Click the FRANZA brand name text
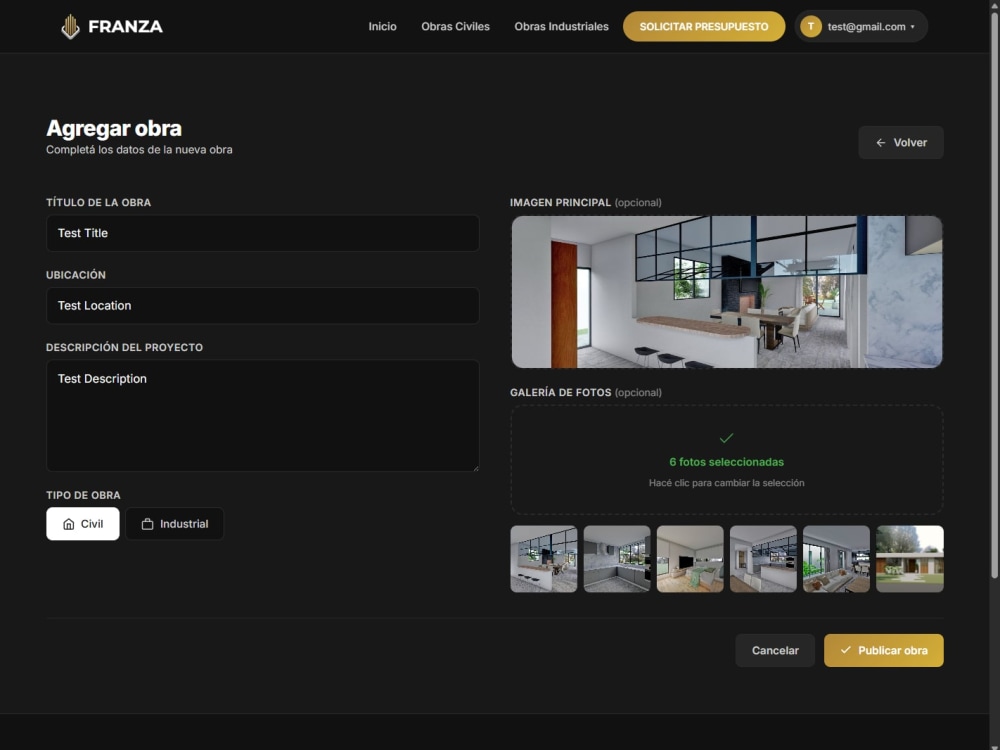The height and width of the screenshot is (750, 1000). [x=126, y=27]
